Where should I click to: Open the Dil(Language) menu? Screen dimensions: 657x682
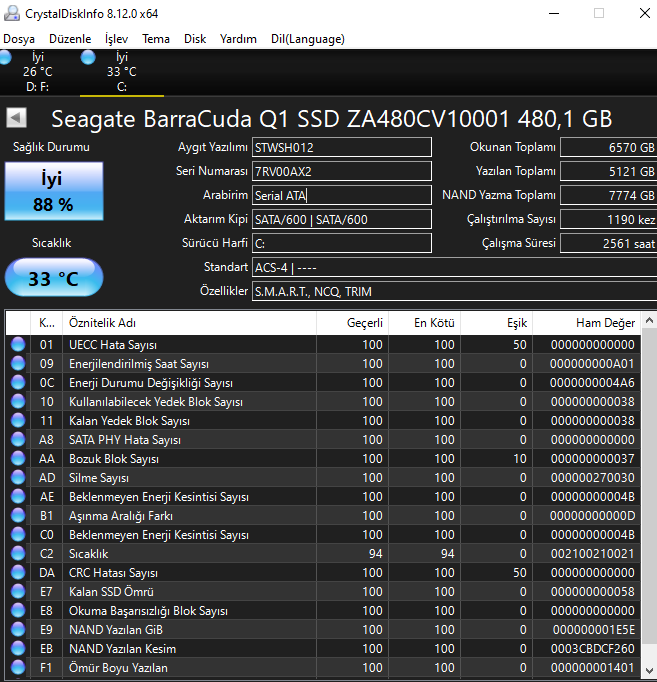pos(308,39)
